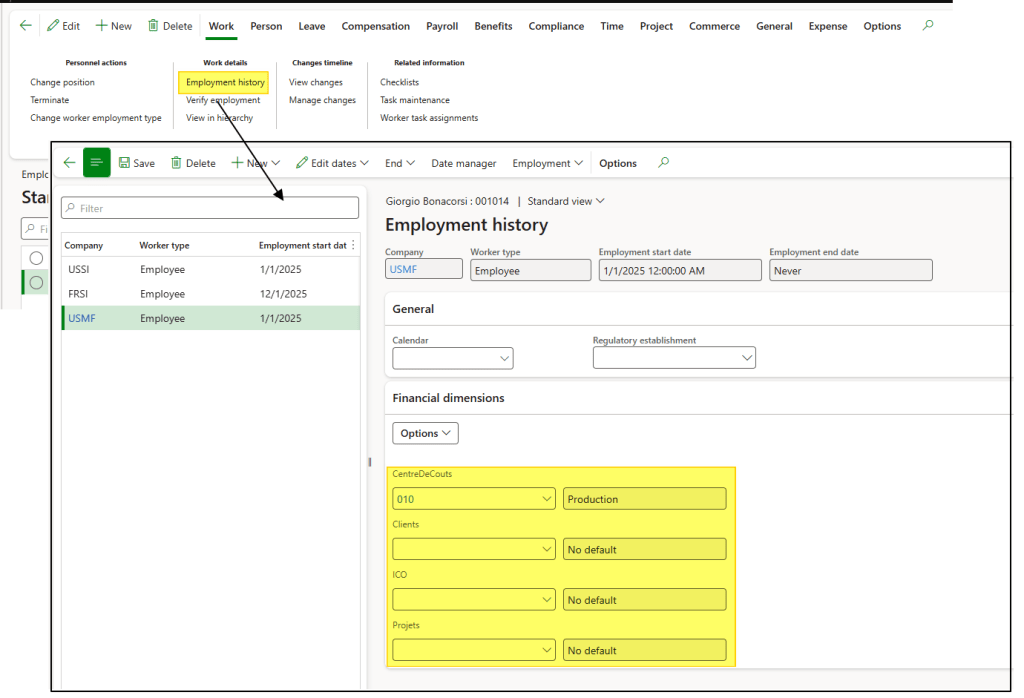Click the search icon in top ribbon
The width and height of the screenshot is (1024, 698).
[x=928, y=26]
